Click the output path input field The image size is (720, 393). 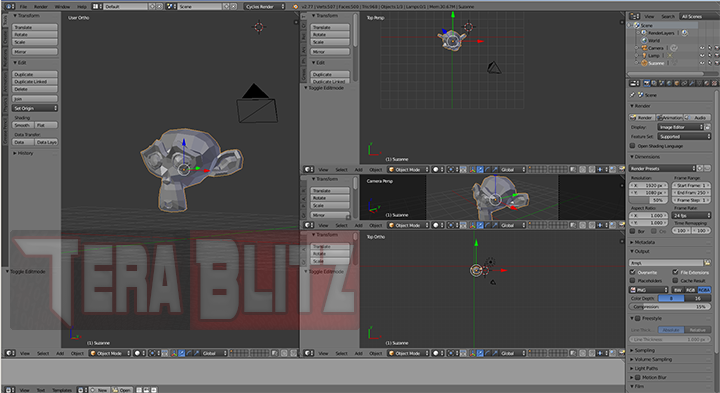(x=666, y=263)
